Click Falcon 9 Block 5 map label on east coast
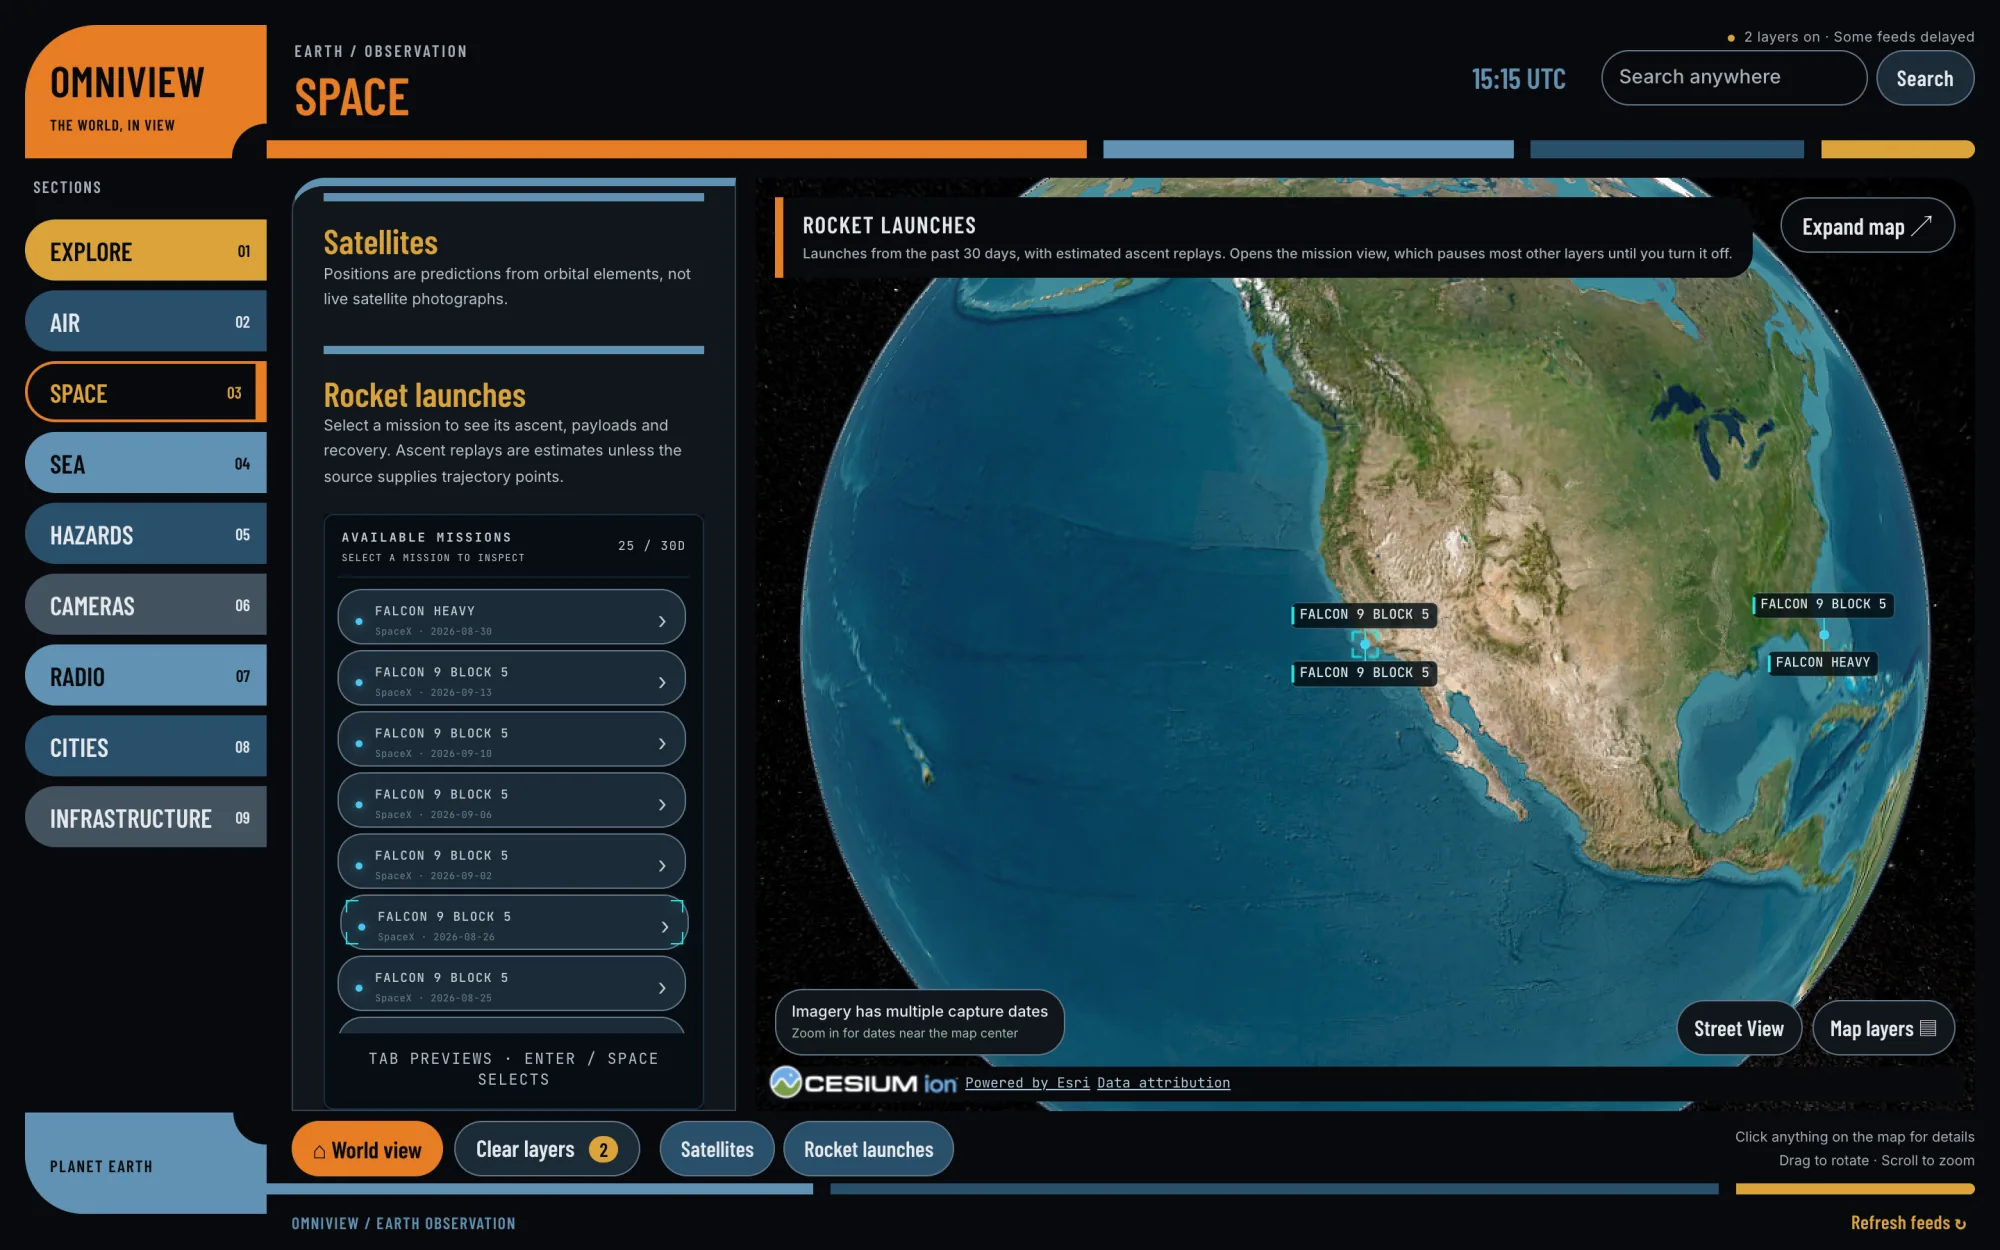The width and height of the screenshot is (2000, 1250). [x=1823, y=604]
